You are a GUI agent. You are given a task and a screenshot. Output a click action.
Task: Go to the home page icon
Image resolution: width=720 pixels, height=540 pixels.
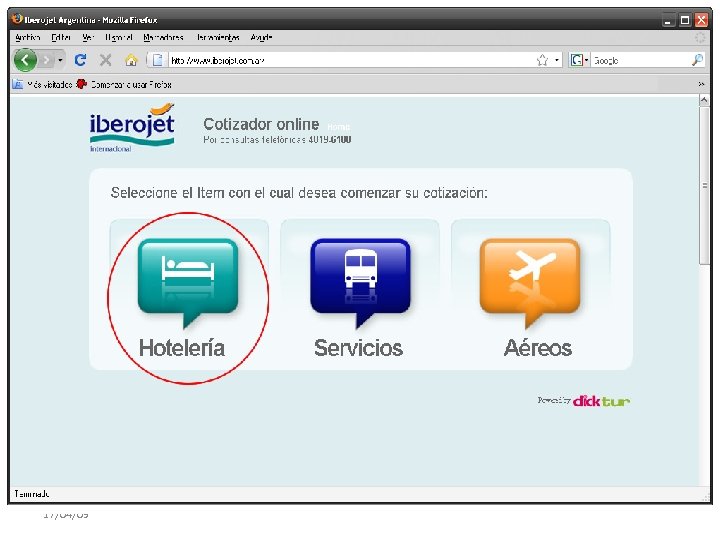point(131,60)
